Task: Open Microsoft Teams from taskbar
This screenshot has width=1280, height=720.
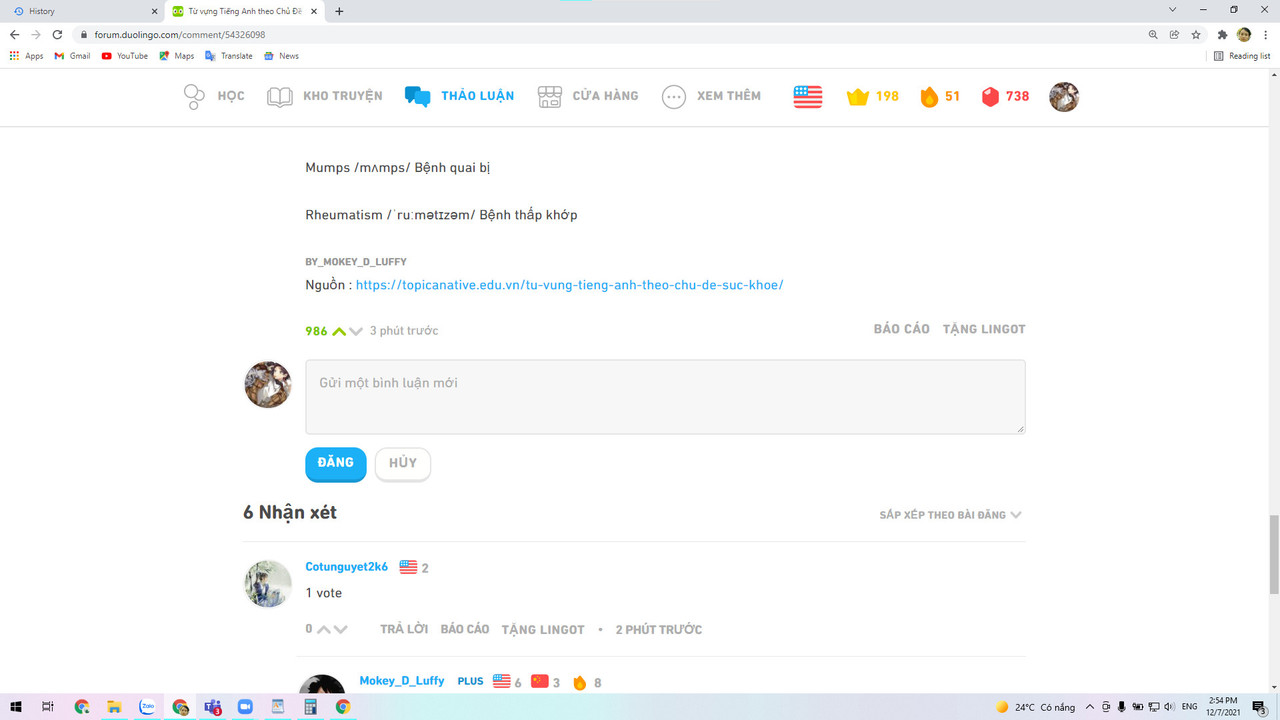Action: [212, 707]
